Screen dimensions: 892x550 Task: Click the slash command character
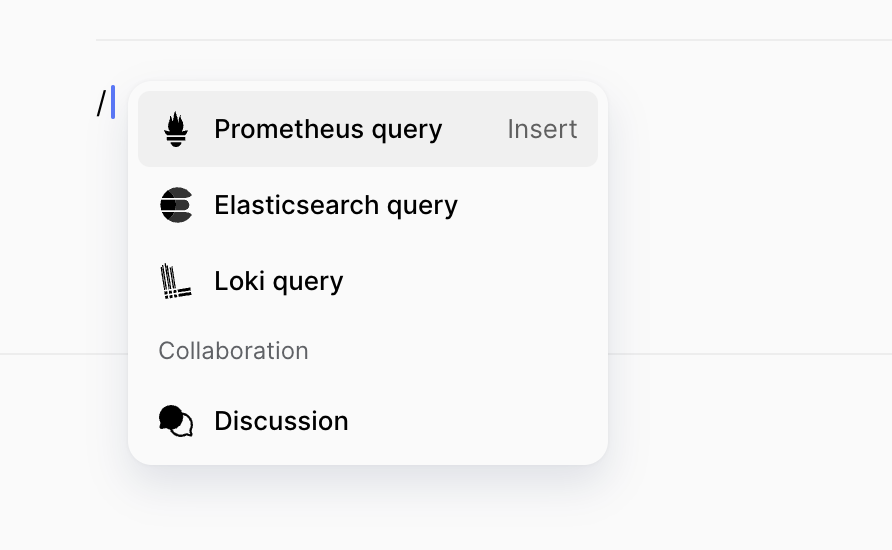[101, 103]
